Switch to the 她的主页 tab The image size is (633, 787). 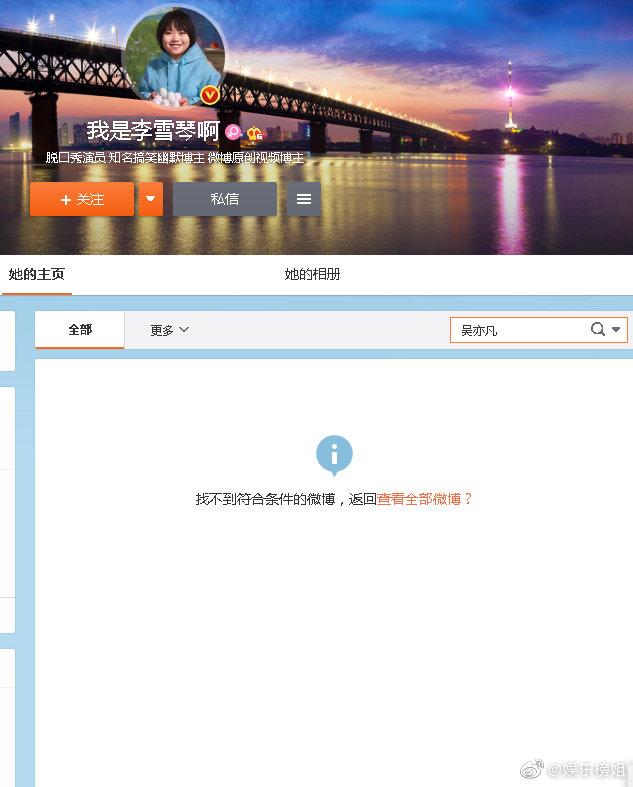37,274
